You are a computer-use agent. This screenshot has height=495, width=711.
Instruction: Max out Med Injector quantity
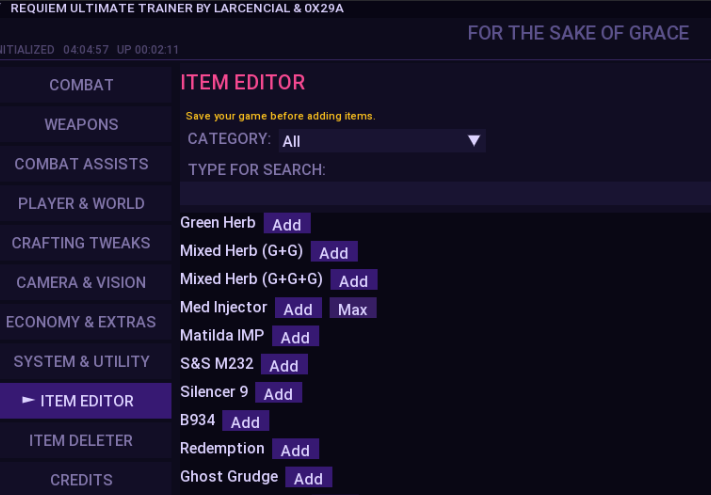(x=352, y=309)
